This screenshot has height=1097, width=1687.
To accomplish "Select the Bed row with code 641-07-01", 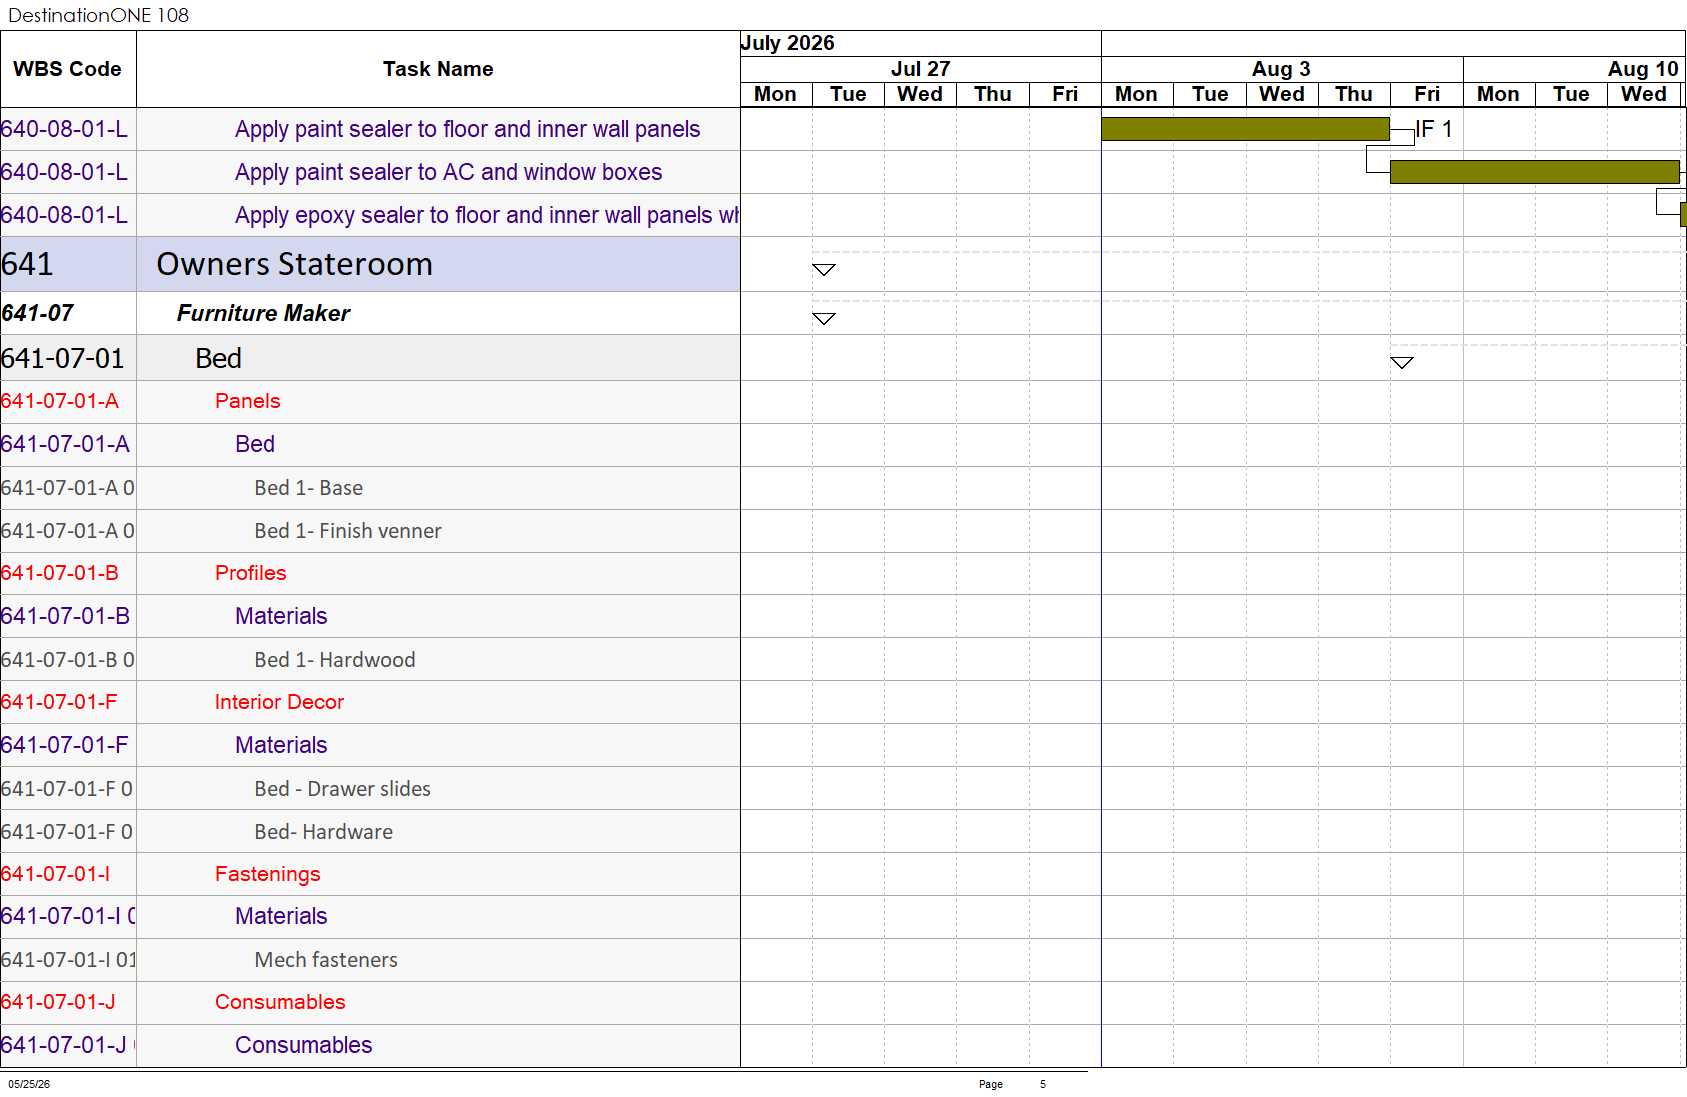I will [370, 358].
